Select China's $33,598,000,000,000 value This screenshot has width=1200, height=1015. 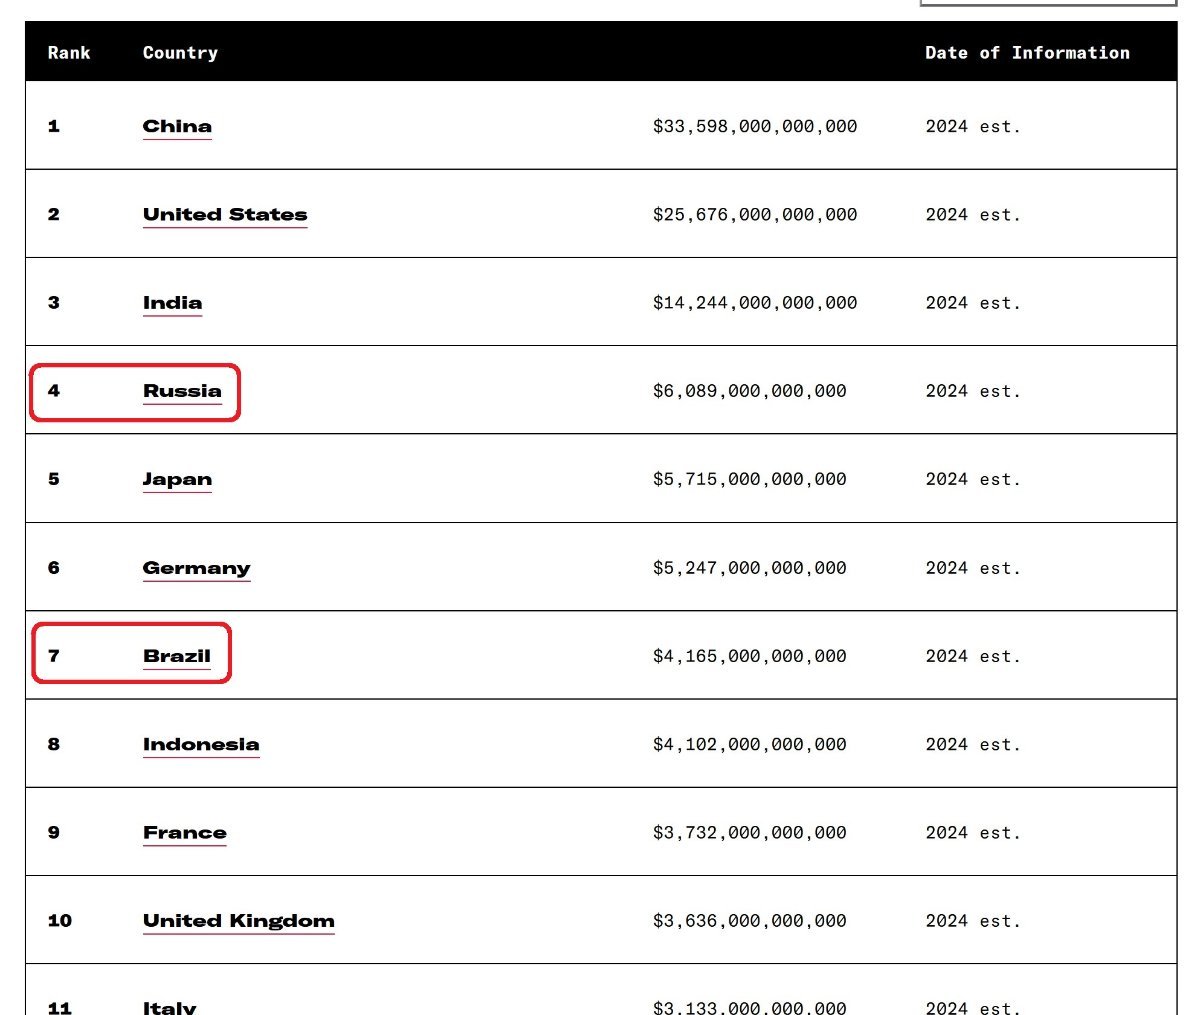(x=755, y=126)
